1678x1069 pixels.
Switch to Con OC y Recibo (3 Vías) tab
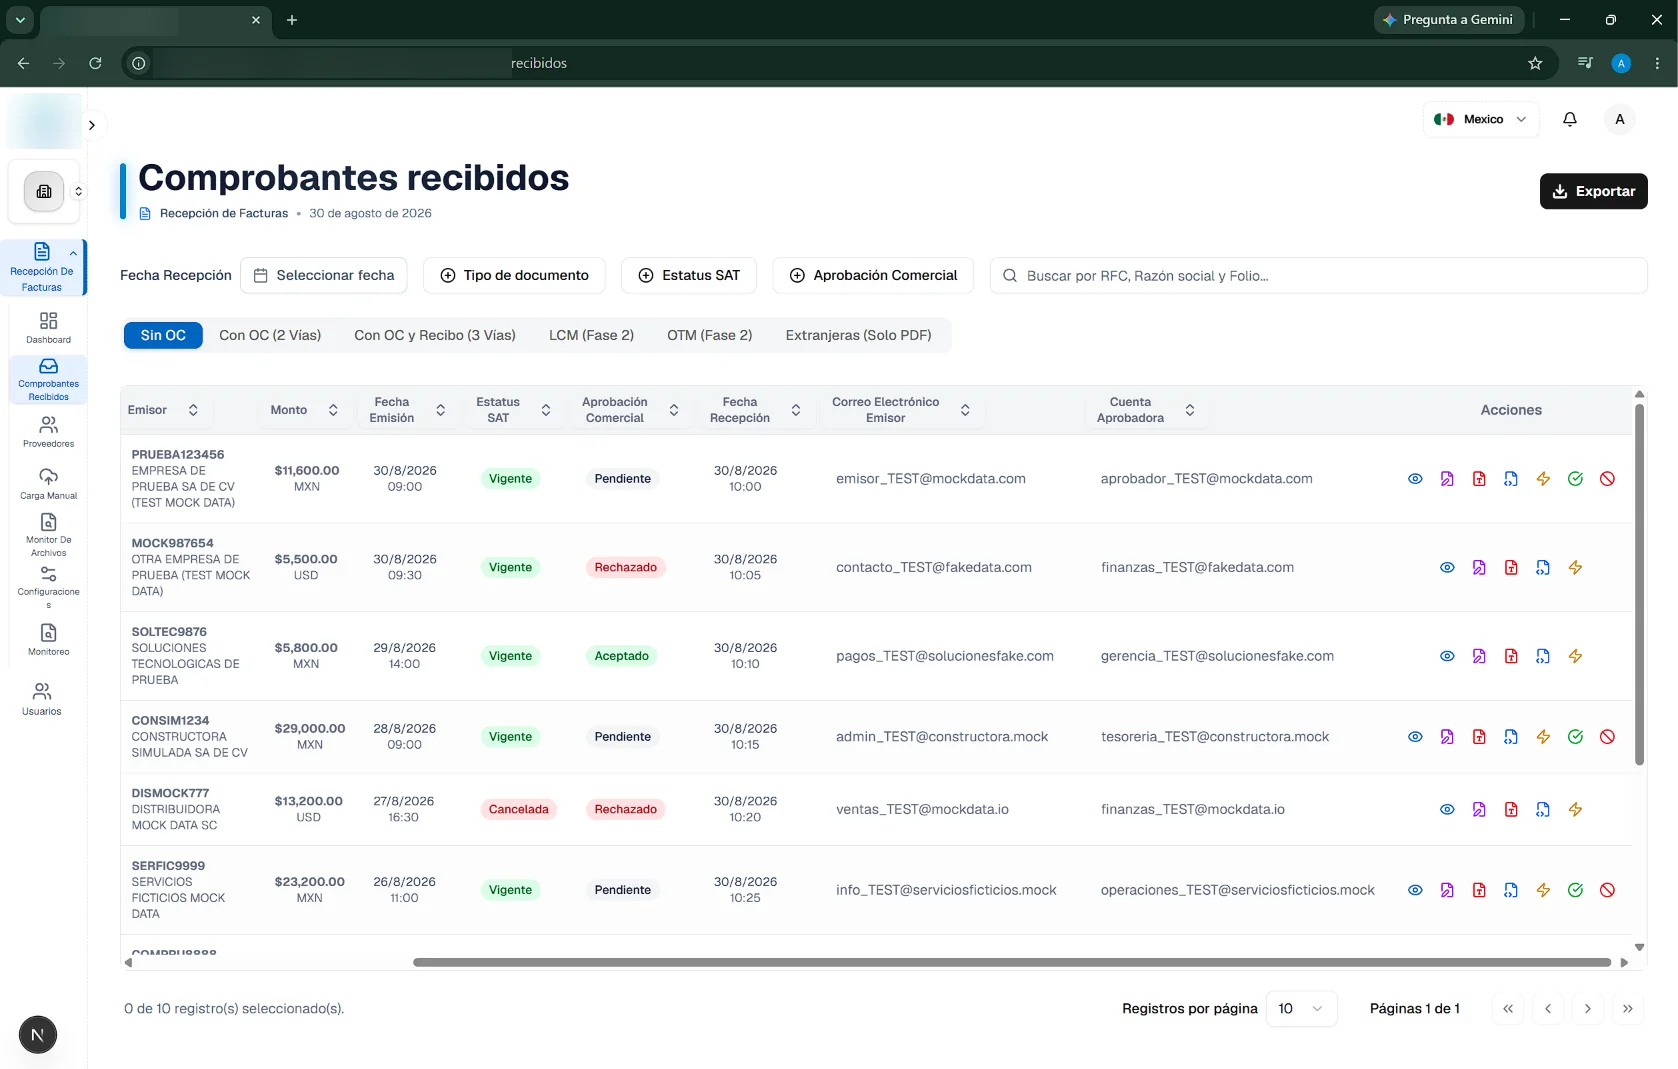tap(435, 336)
